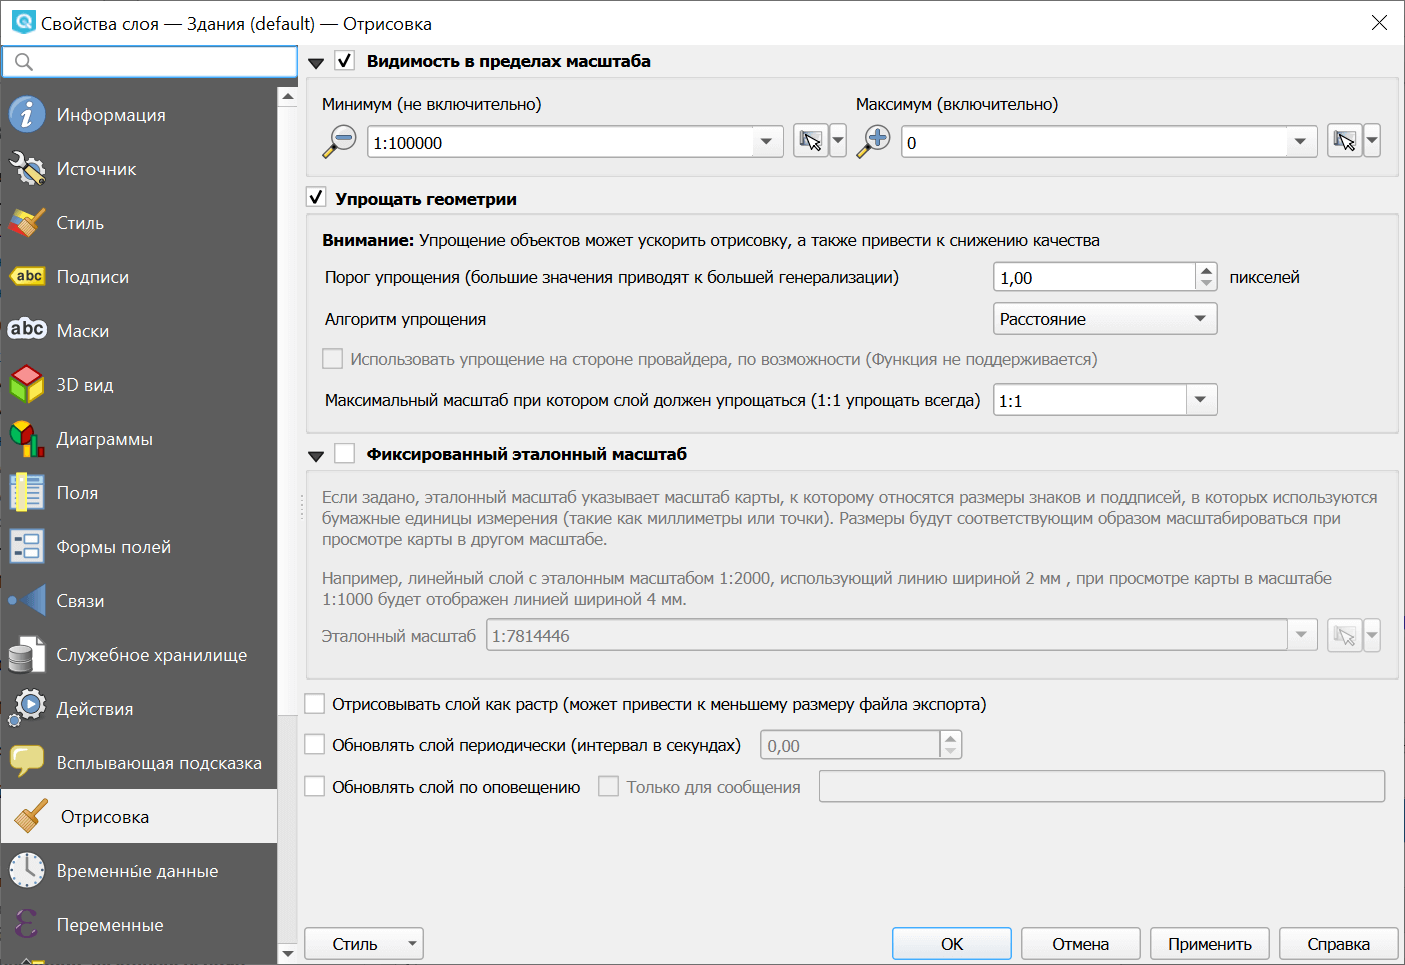Set minimum scale from current map canvas
Screen dimensions: 1405x965
point(811,141)
